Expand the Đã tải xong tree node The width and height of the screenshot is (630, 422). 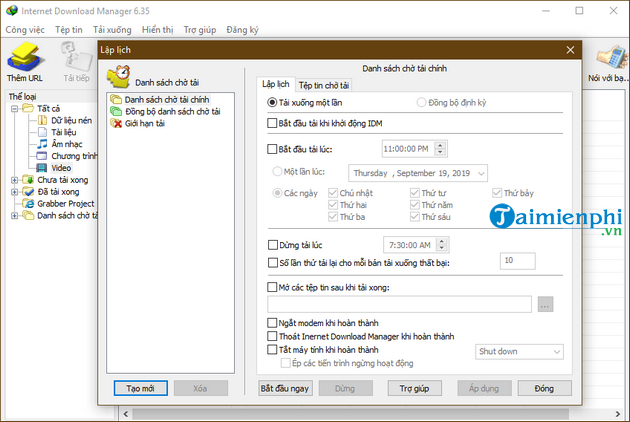tap(14, 192)
